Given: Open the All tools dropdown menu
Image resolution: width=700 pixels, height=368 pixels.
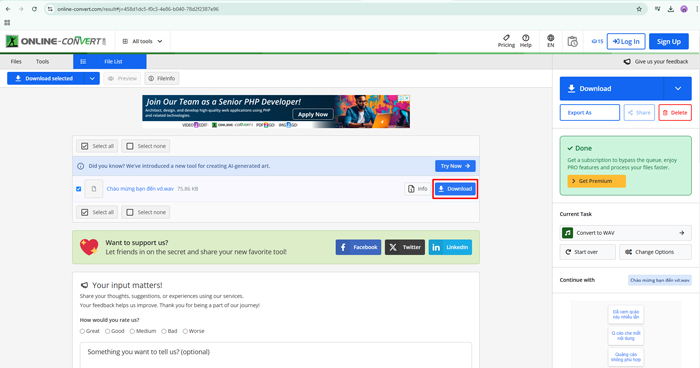Looking at the screenshot, I should coord(142,41).
